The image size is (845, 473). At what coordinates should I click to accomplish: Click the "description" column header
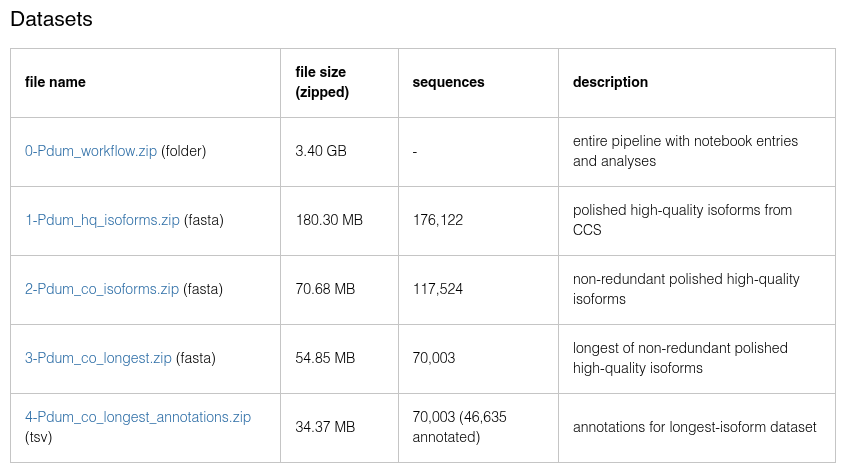[x=610, y=82]
